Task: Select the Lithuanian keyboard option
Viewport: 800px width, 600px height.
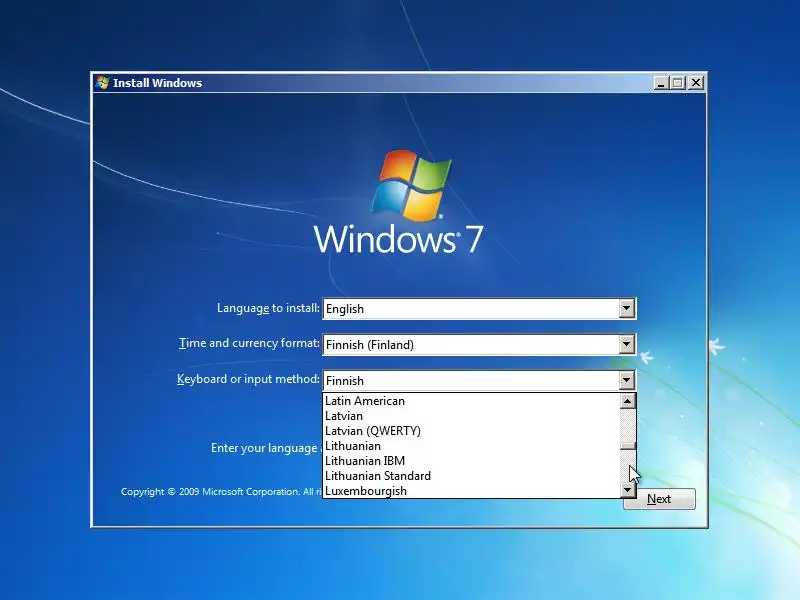Action: pos(471,446)
